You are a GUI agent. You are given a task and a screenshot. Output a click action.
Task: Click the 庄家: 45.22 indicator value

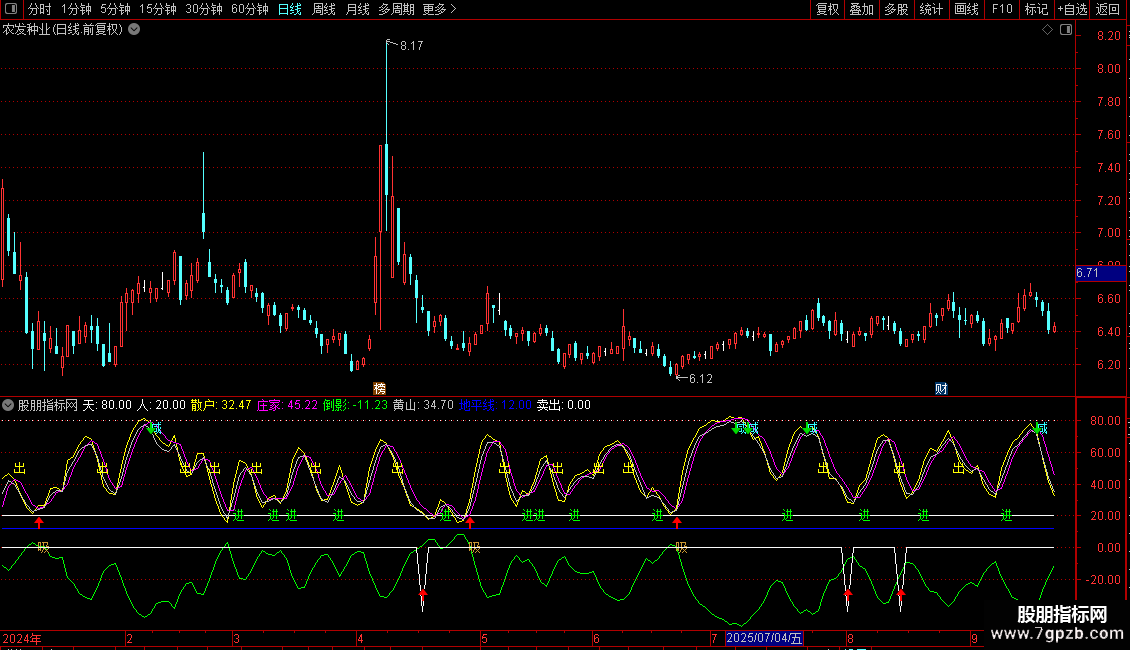click(288, 405)
